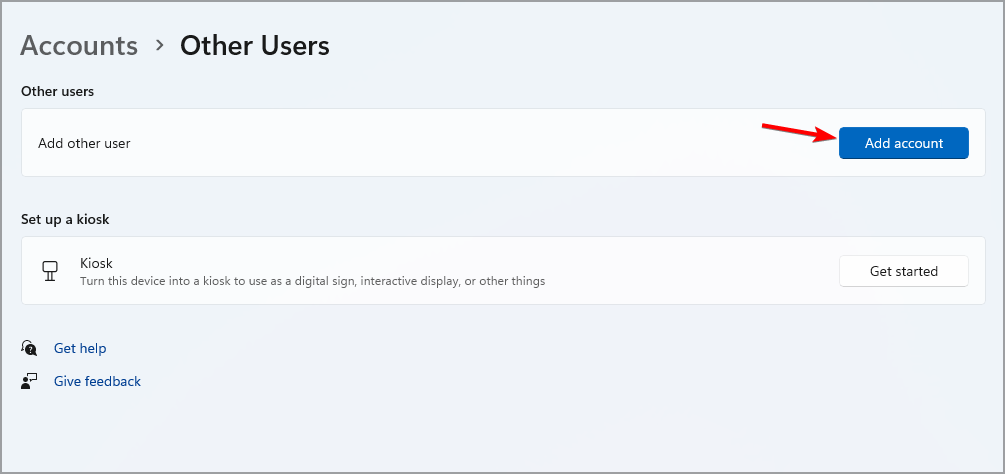Go back to Accounts via breadcrumb
The width and height of the screenshot is (1005, 474).
coord(79,46)
